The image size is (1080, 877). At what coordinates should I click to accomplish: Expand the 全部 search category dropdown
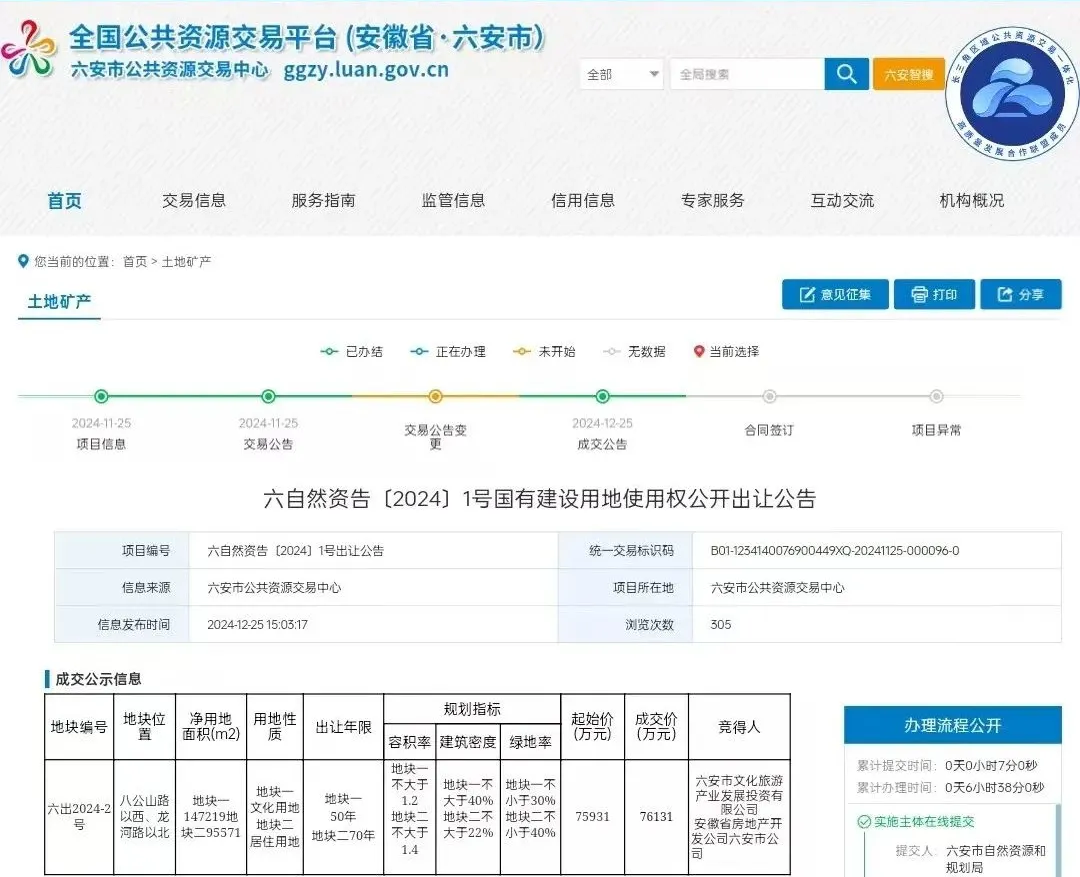coord(622,75)
